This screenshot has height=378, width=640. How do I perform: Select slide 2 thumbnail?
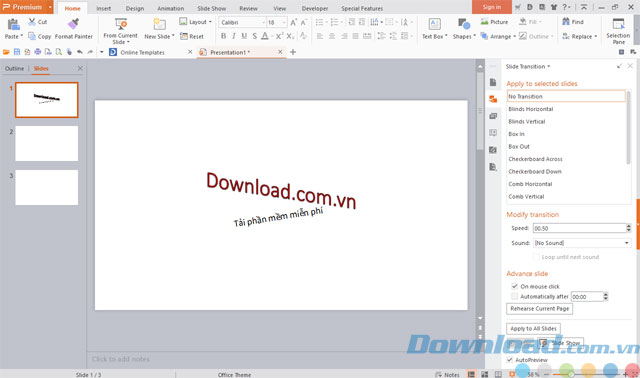(x=47, y=143)
